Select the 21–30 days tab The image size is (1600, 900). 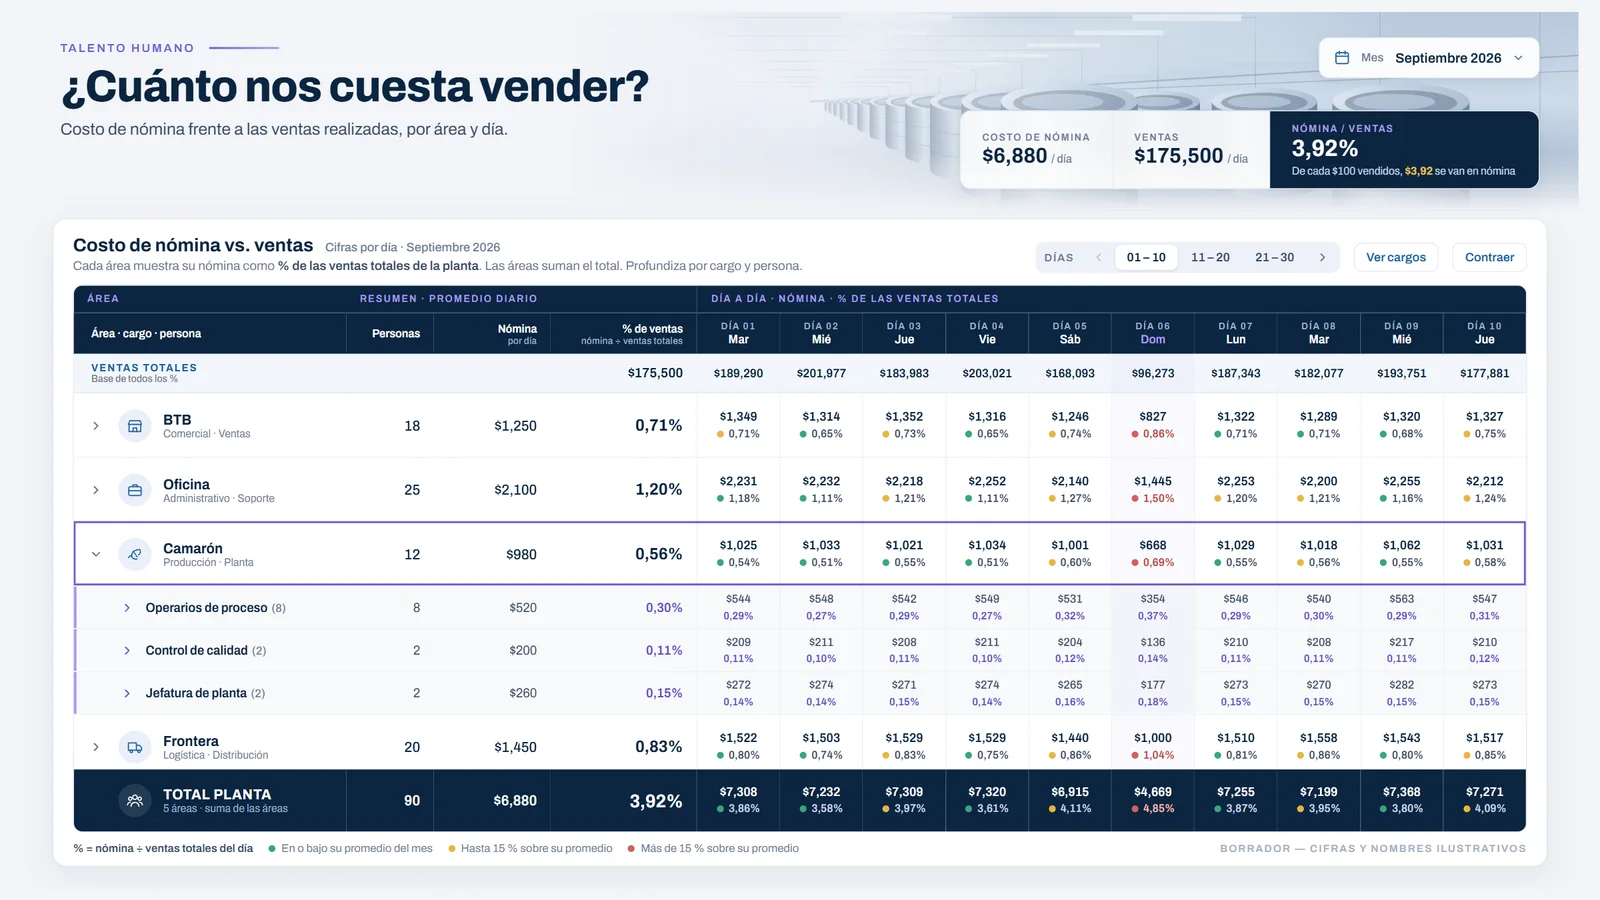coord(1274,257)
